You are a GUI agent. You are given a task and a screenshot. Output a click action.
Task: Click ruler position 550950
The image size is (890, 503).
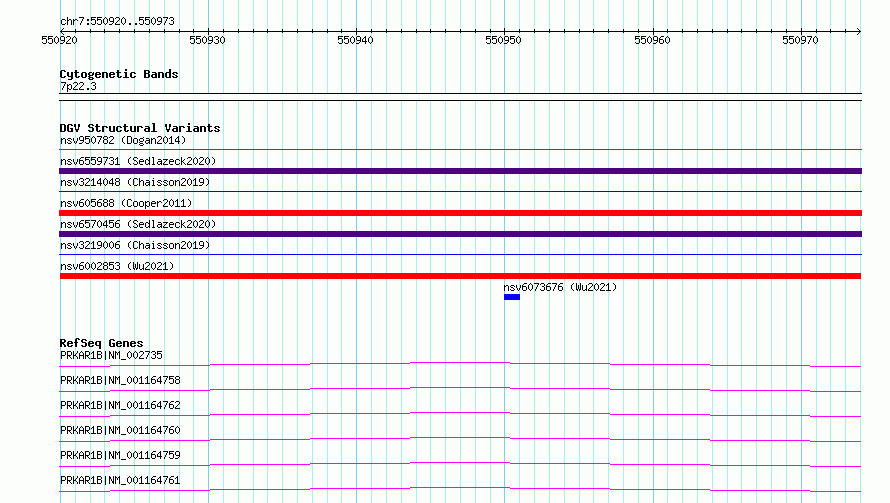click(x=503, y=40)
